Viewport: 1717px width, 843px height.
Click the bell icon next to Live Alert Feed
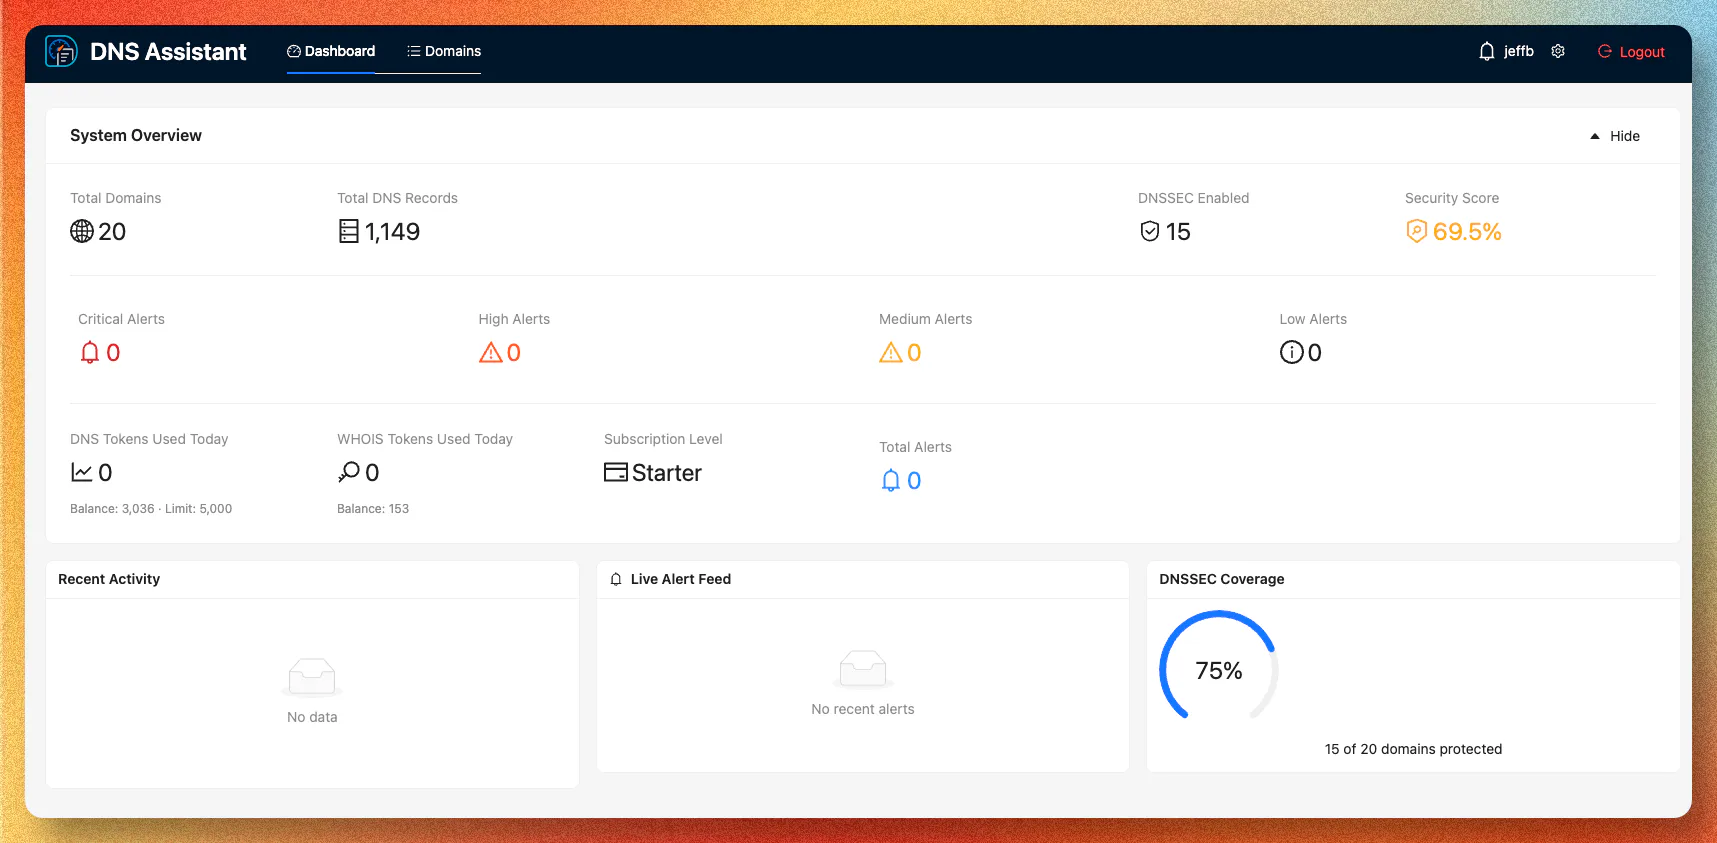(x=616, y=579)
